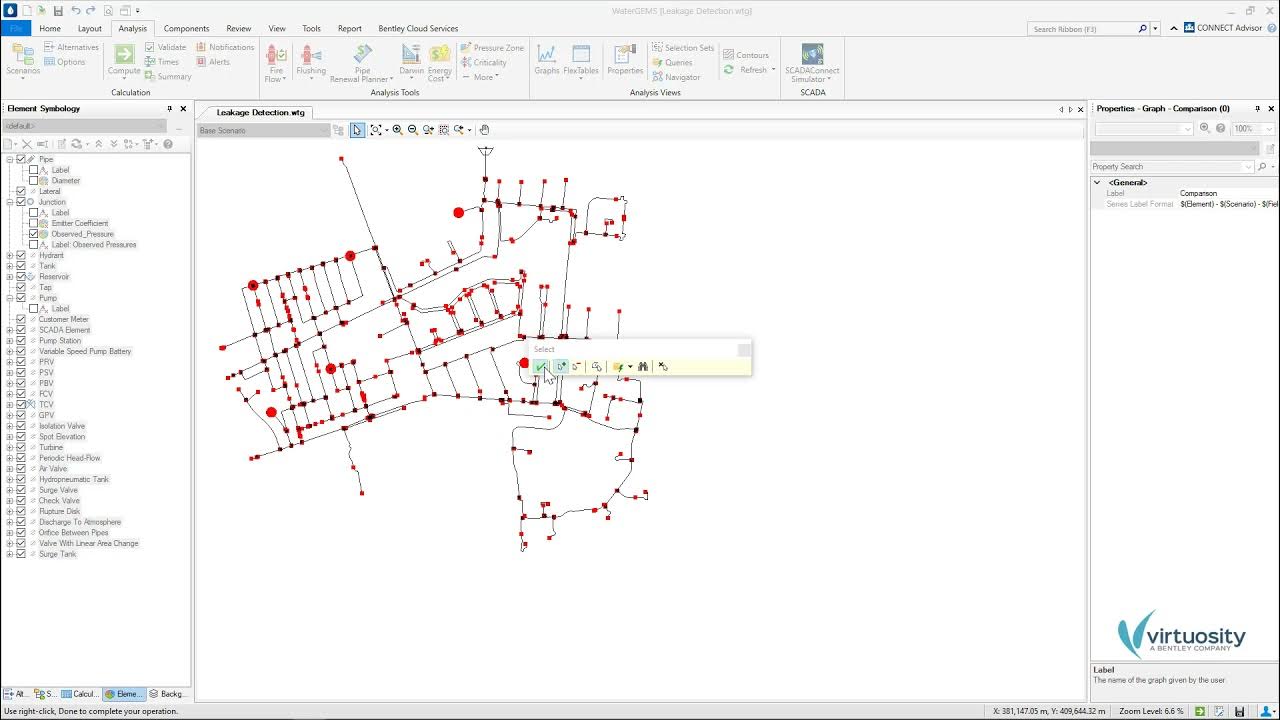1280x720 pixels.
Task: Select the Surge Tank tree row
Action: click(x=58, y=554)
